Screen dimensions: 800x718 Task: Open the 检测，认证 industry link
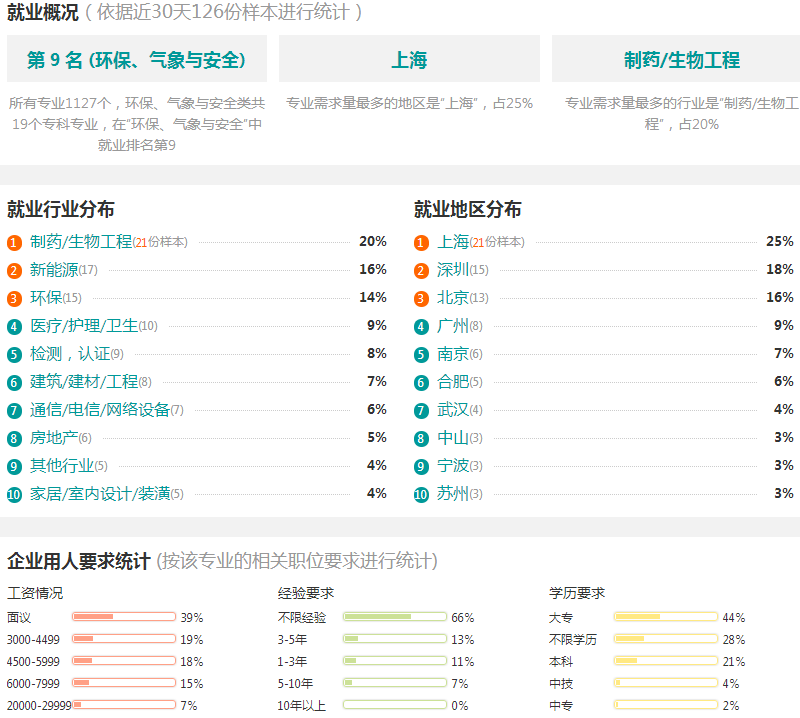tap(70, 354)
